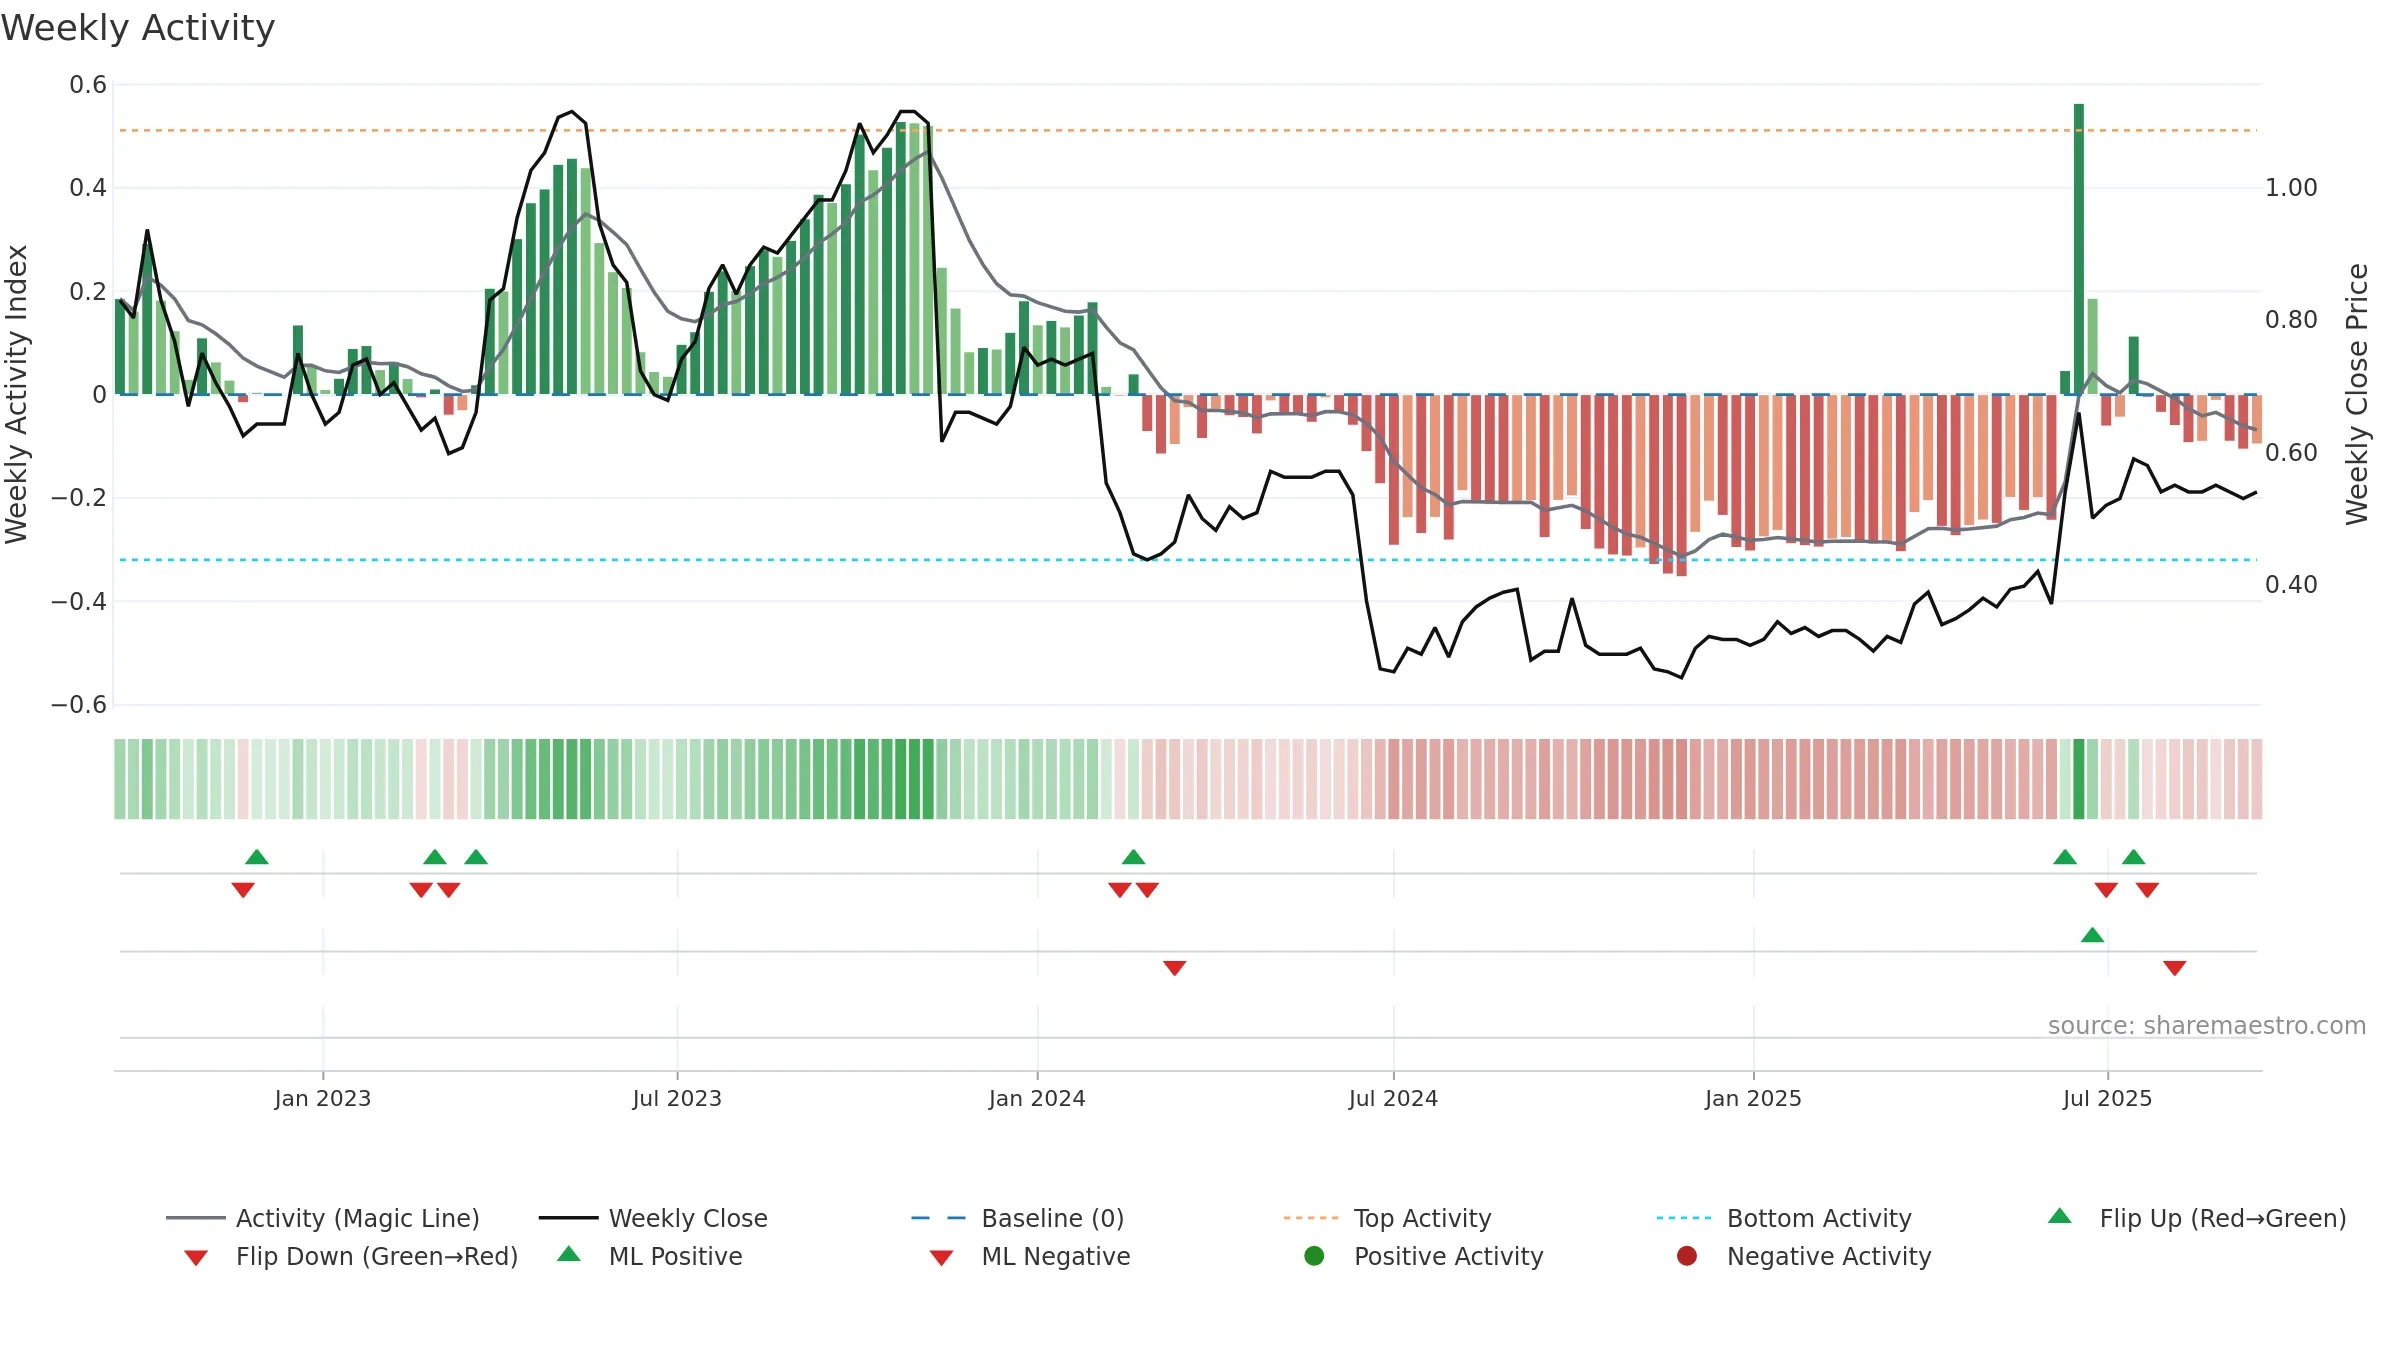
Task: Click the tallest green bar near Jul 2025
Action: click(2079, 249)
